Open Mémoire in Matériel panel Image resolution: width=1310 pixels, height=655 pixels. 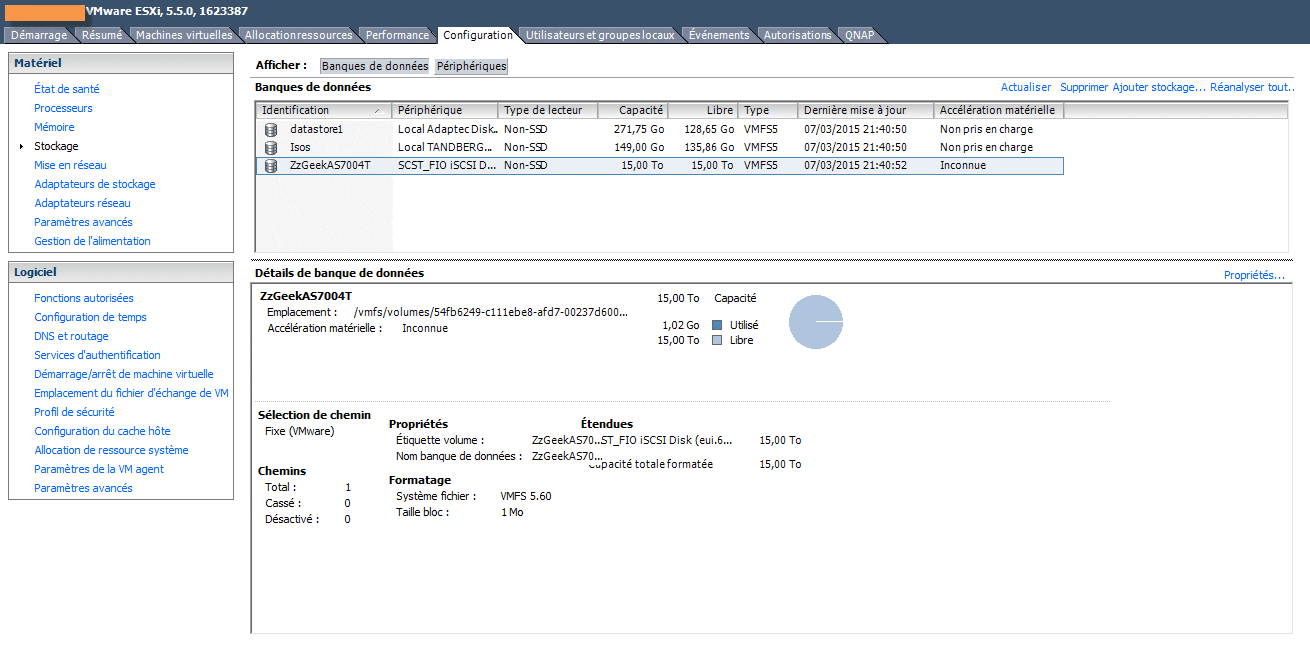[x=54, y=127]
